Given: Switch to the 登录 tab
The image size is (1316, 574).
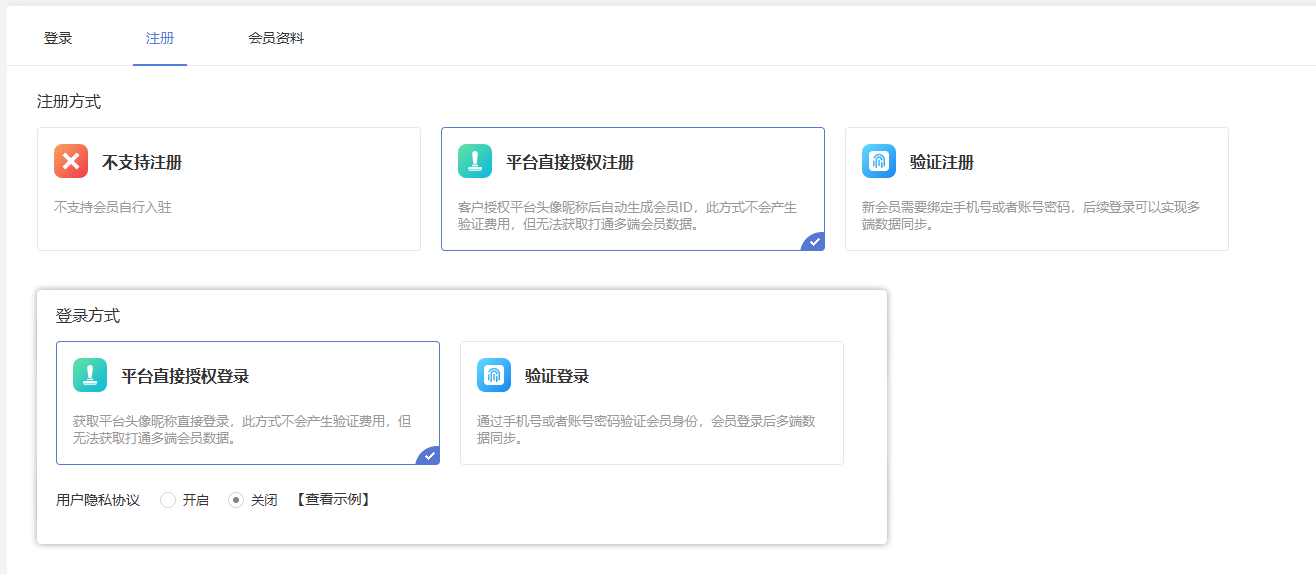Looking at the screenshot, I should 58,38.
